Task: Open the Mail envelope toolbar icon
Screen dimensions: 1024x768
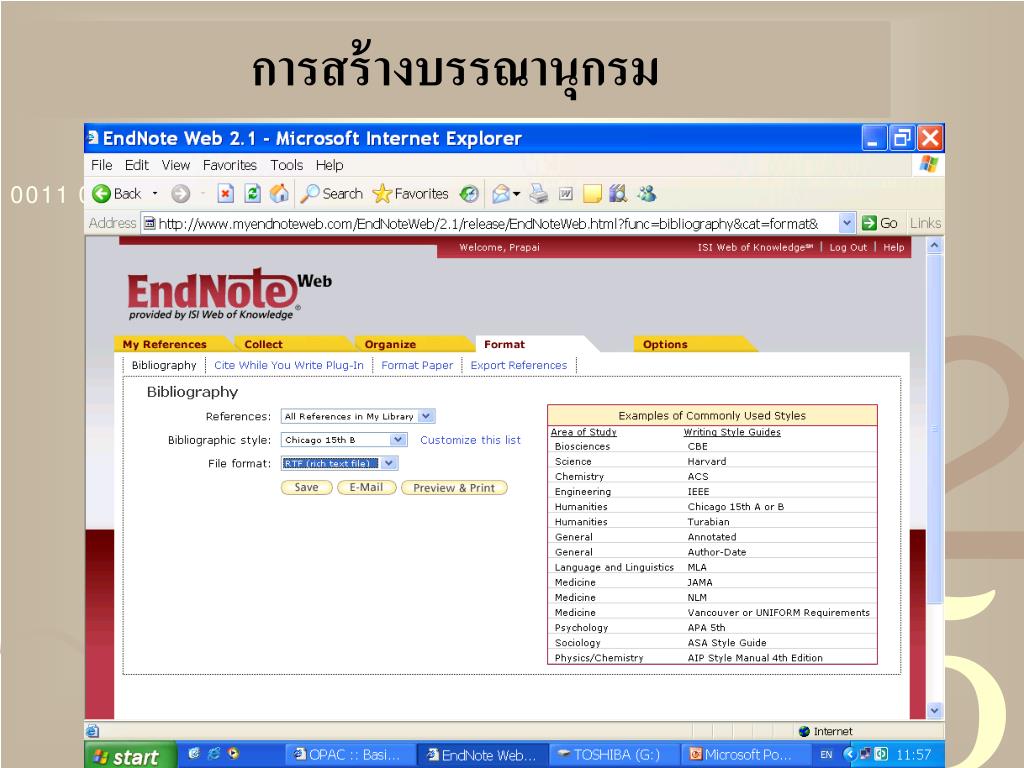Action: point(501,194)
